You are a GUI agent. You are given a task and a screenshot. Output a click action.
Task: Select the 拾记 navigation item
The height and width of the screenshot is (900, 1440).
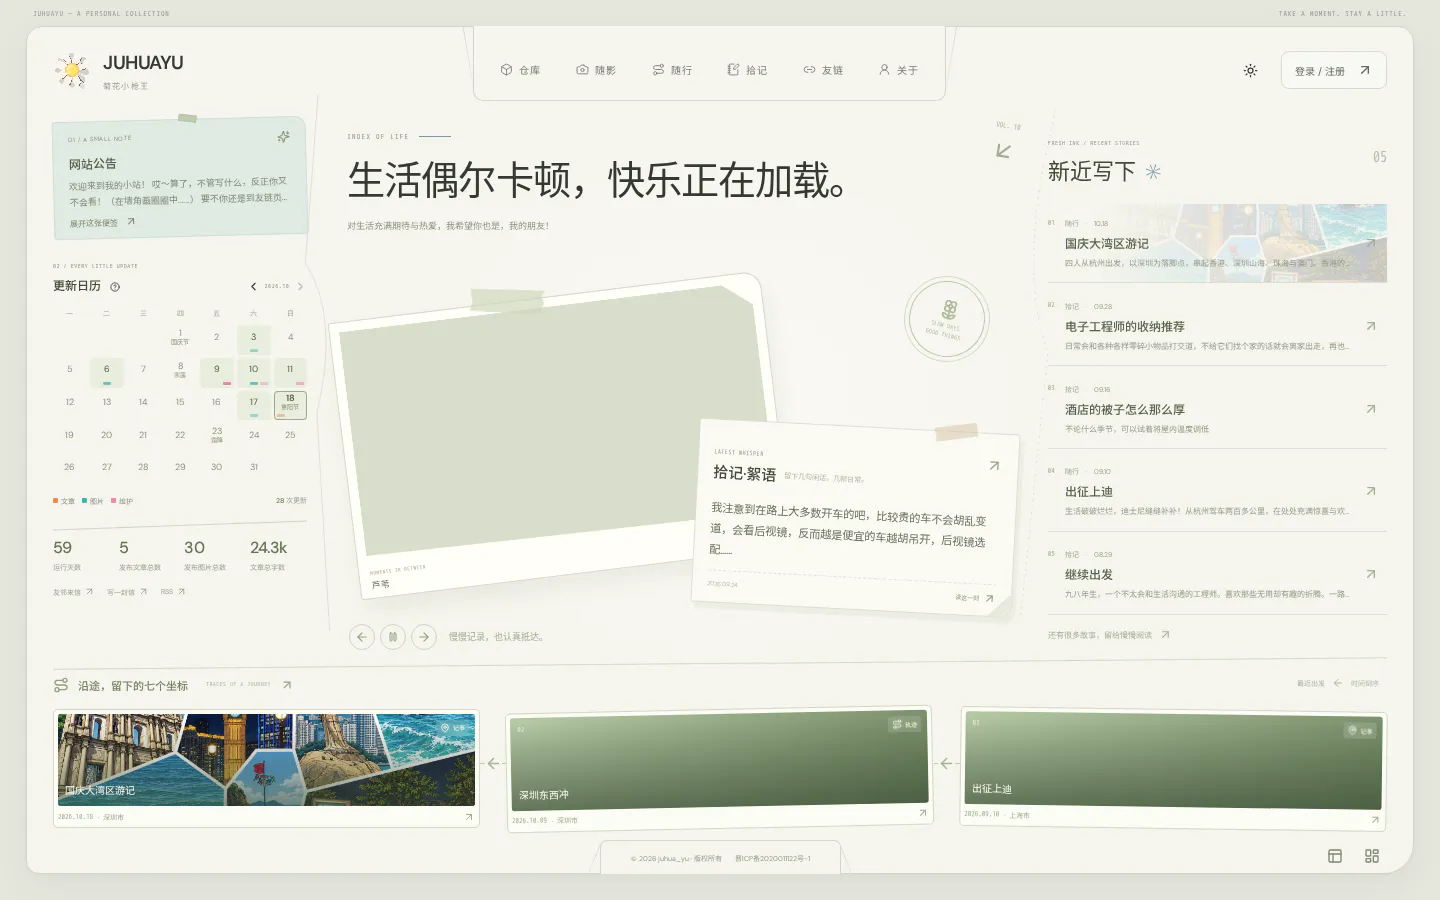point(747,70)
